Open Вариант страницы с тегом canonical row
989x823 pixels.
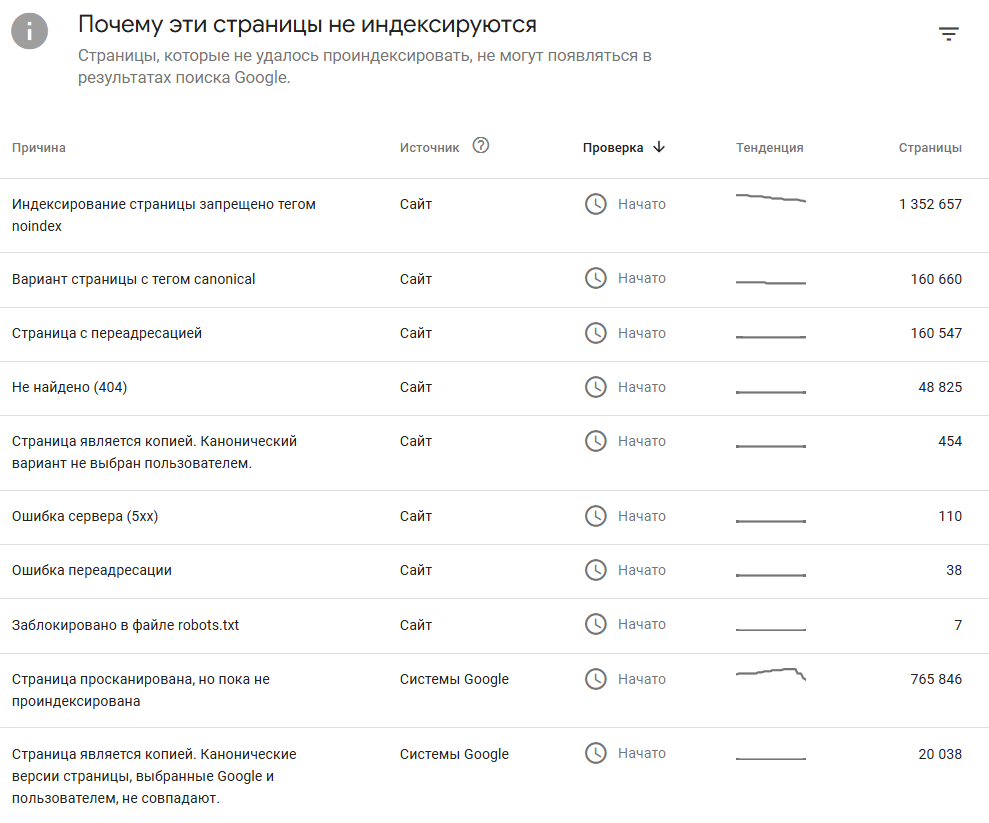[x=494, y=279]
